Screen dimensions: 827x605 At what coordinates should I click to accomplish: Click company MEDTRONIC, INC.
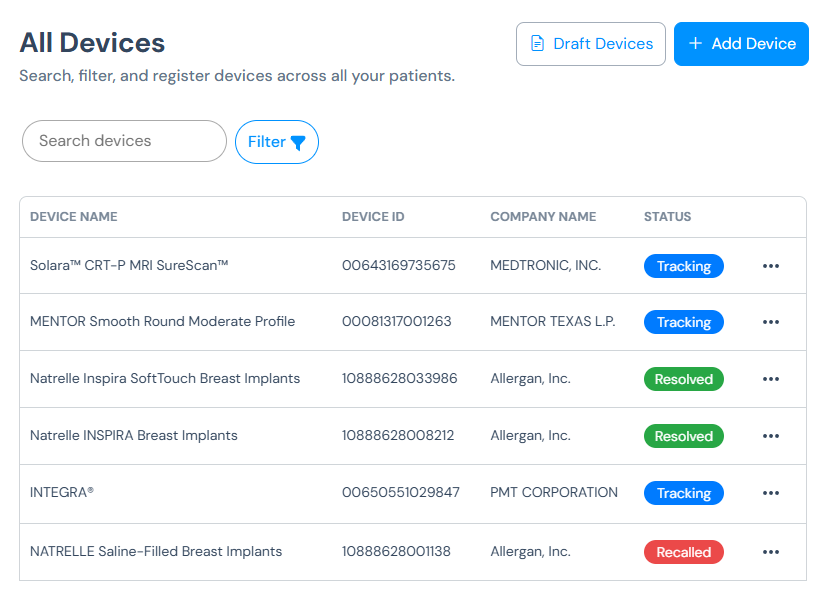546,265
